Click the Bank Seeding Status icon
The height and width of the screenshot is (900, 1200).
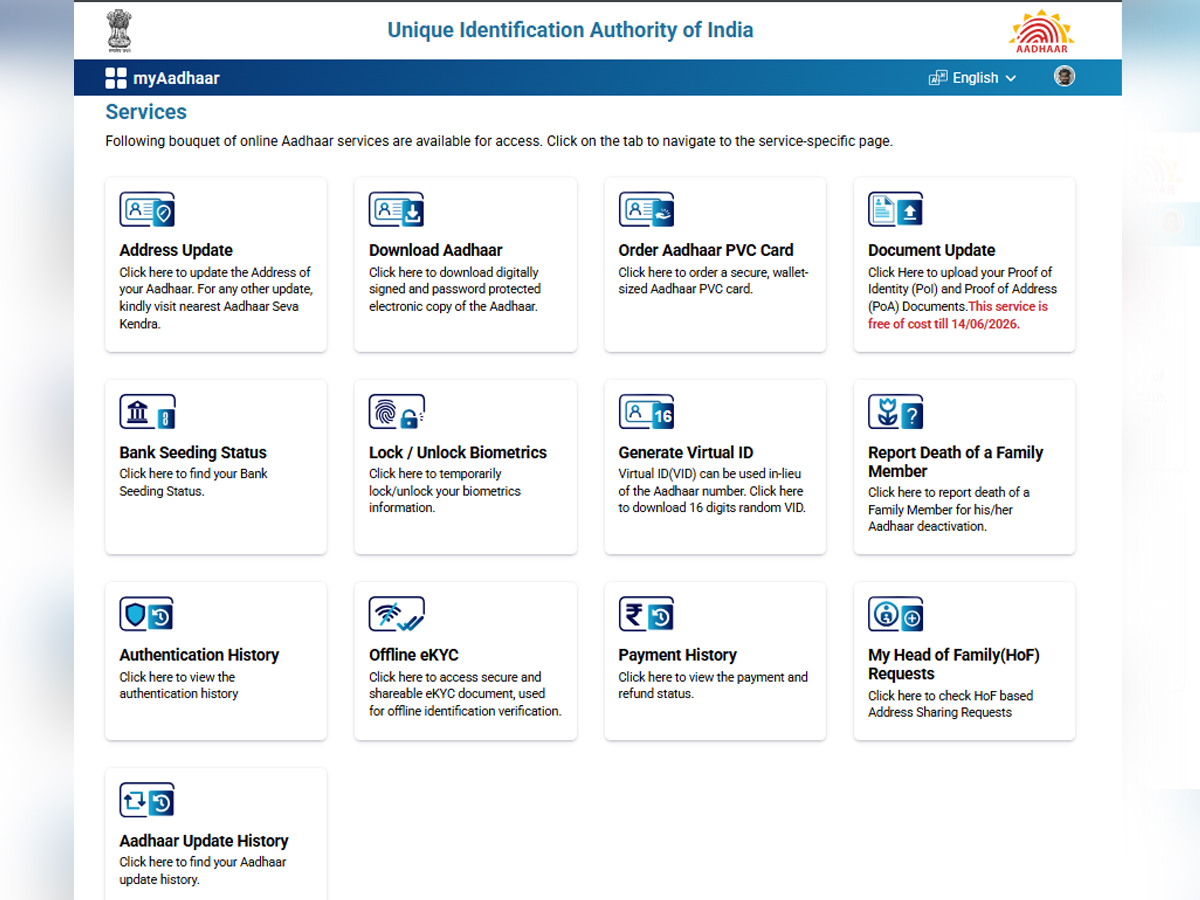(147, 412)
